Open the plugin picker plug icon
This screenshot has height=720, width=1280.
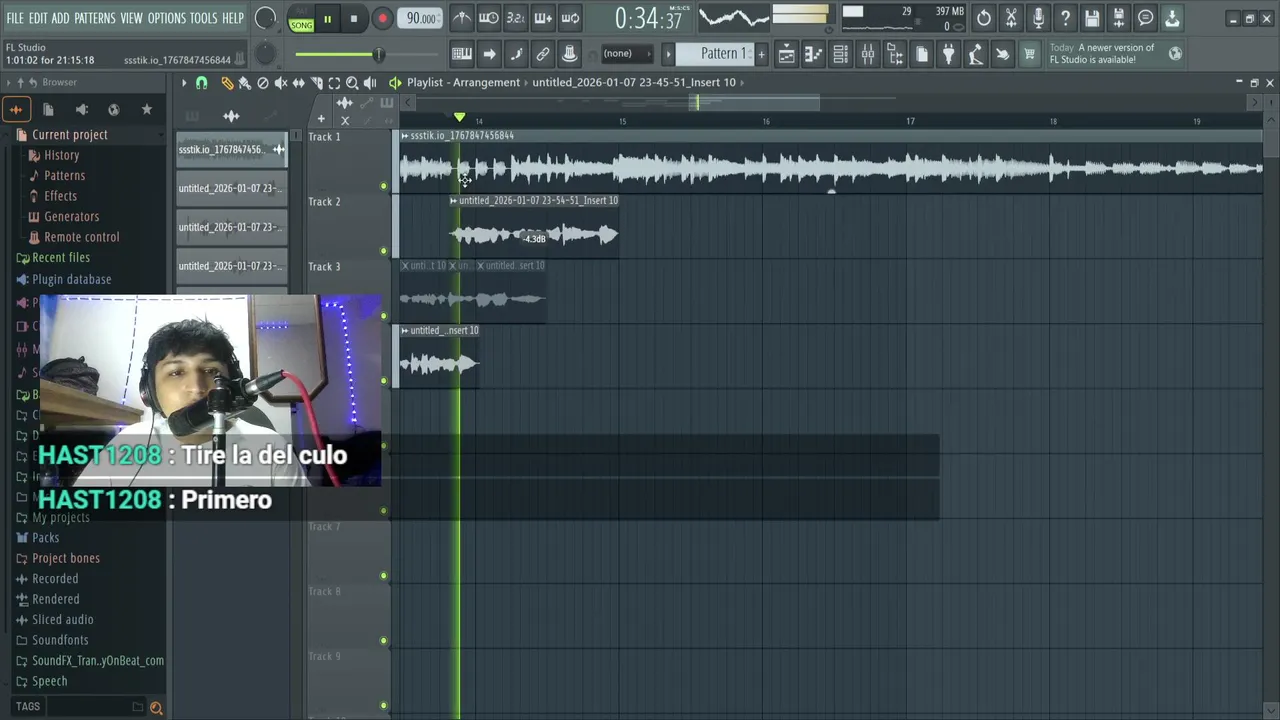click(949, 54)
